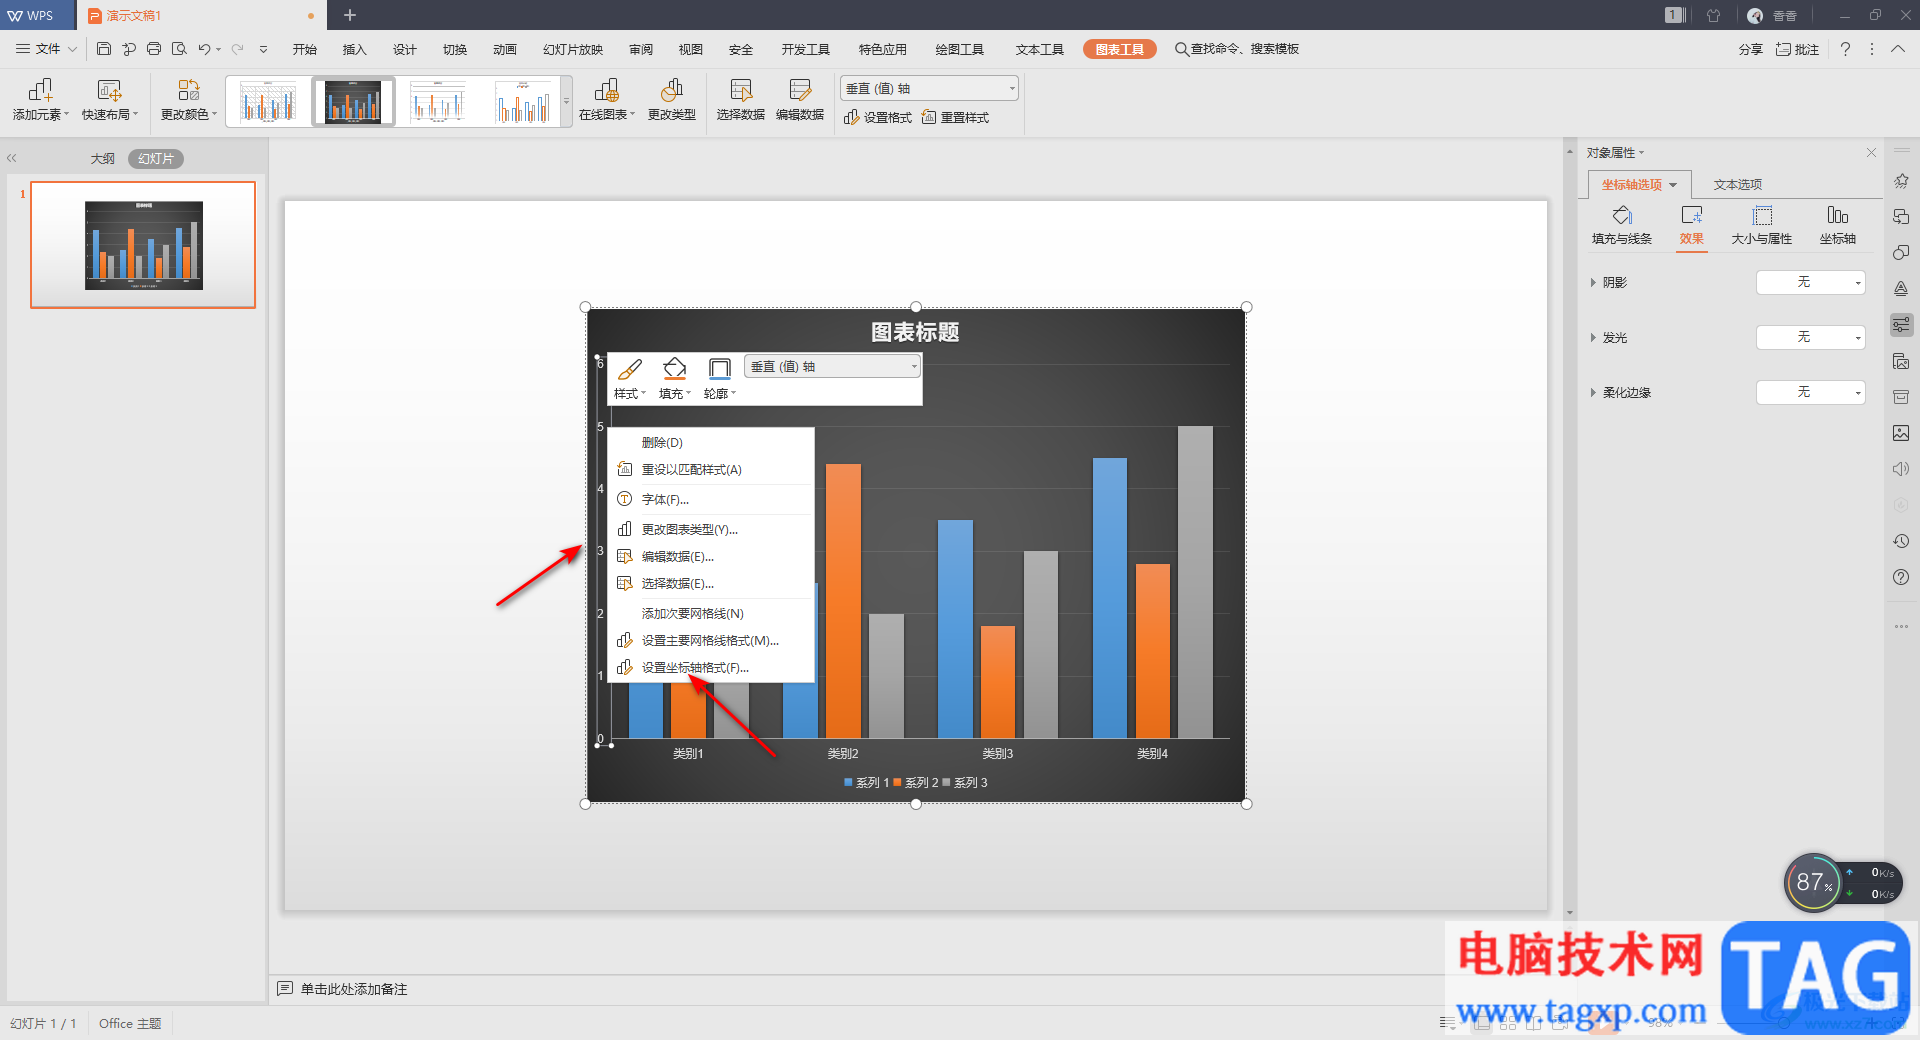The height and width of the screenshot is (1040, 1920).
Task: Open Size & Properties (大小与属性) section
Action: pos(1762,226)
